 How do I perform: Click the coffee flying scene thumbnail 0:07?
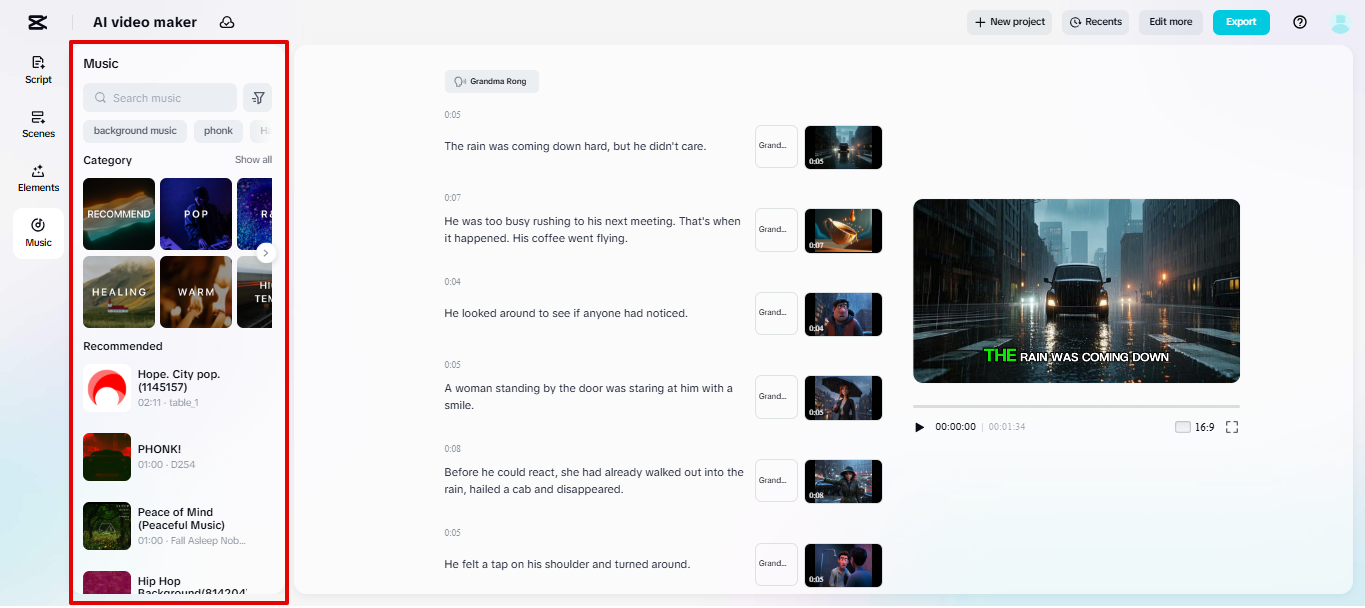click(843, 230)
